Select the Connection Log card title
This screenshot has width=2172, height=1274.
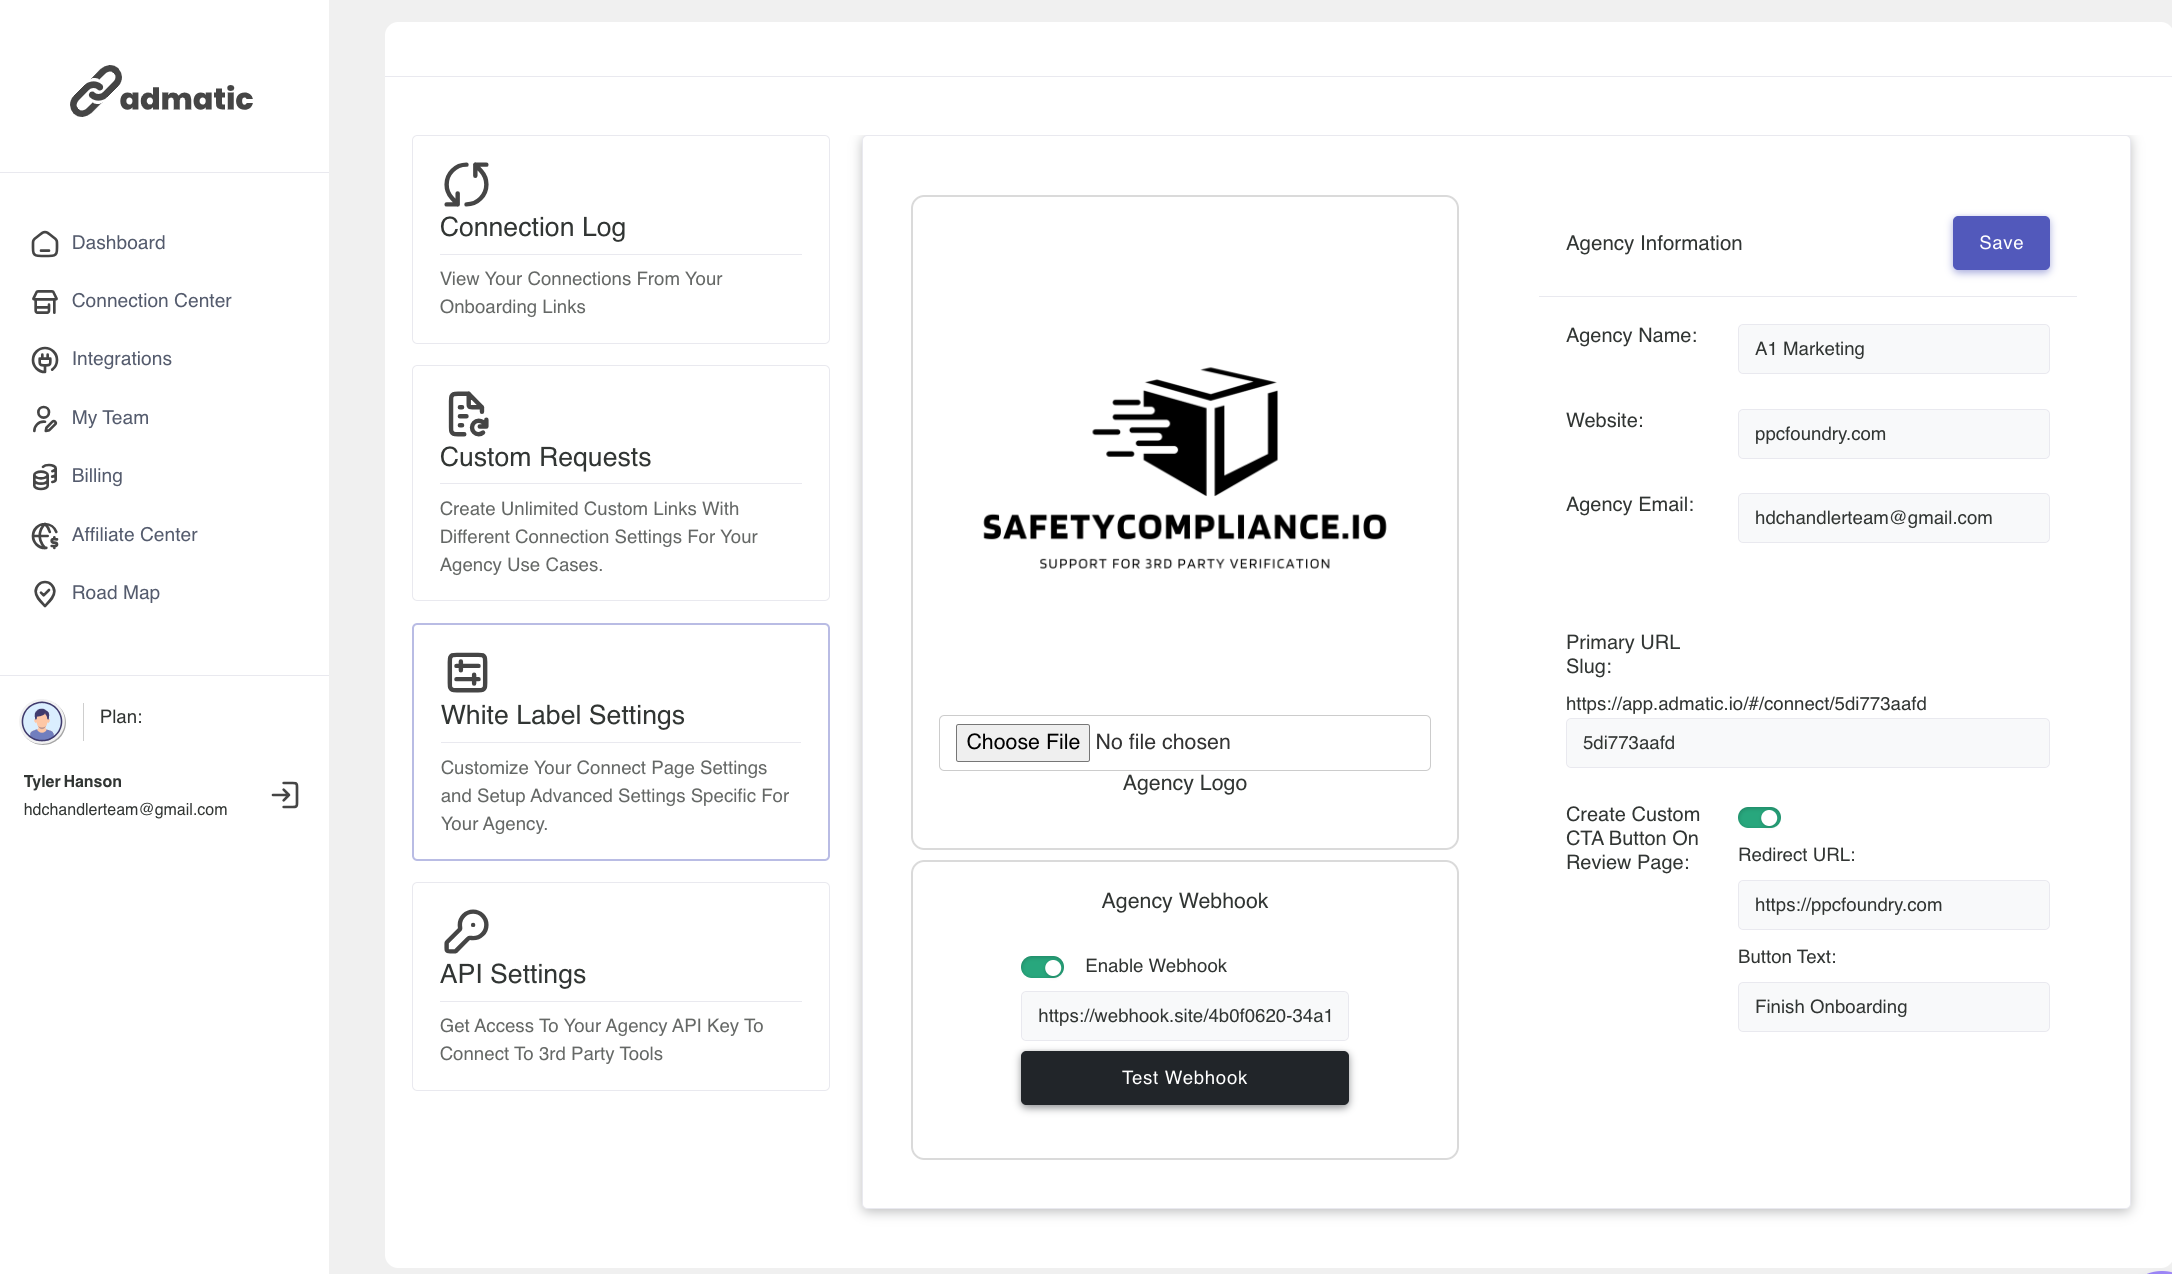pos(533,228)
